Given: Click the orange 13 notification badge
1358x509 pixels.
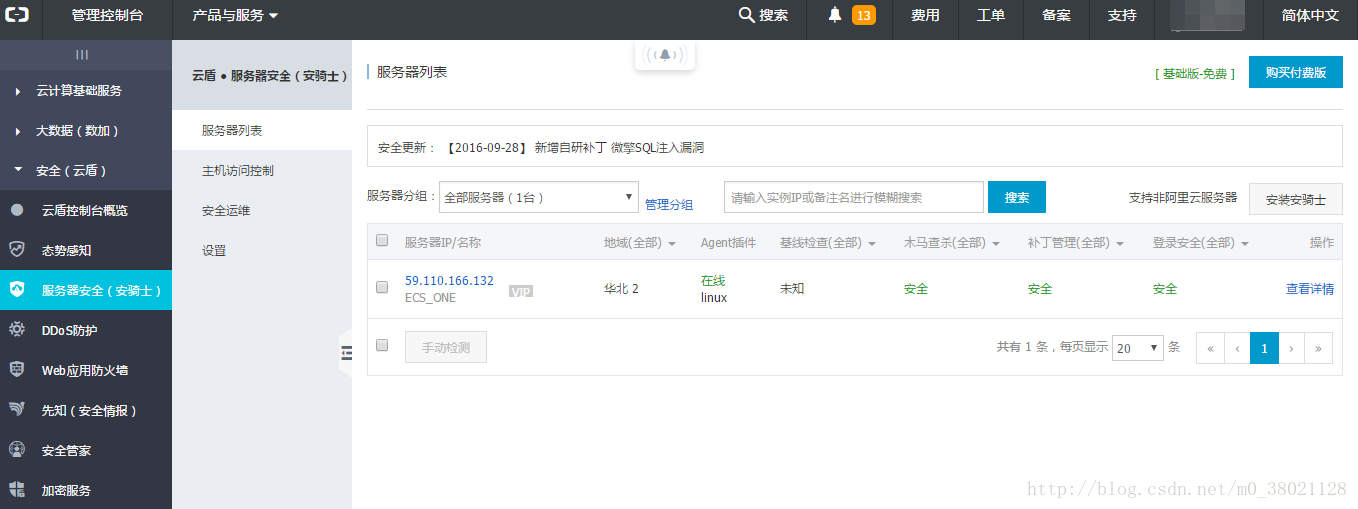Looking at the screenshot, I should tap(864, 15).
